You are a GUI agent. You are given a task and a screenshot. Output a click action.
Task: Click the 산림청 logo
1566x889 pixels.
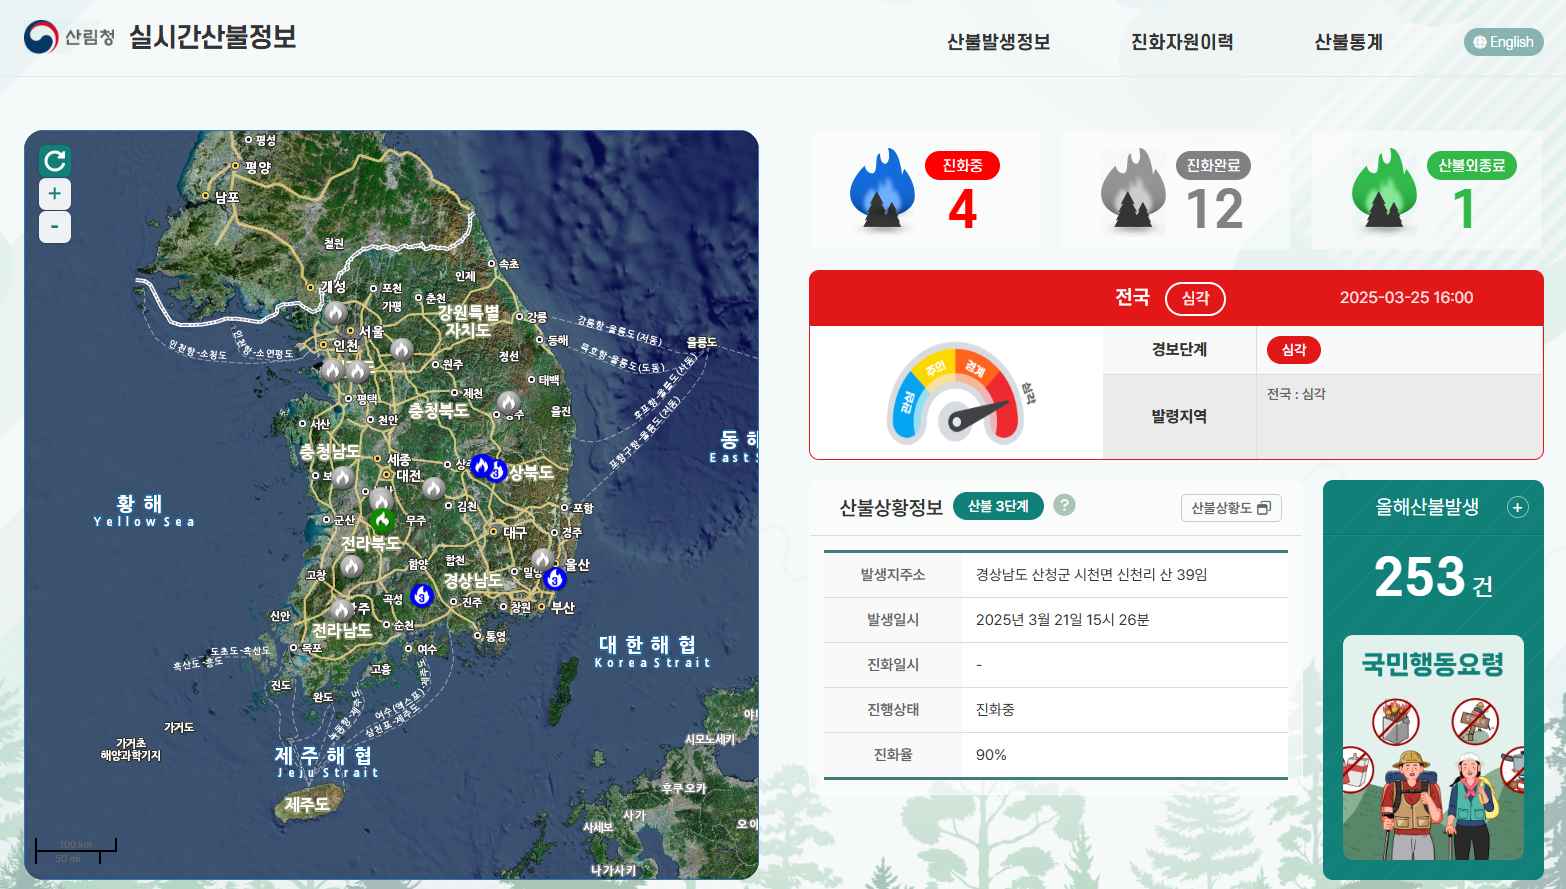[x=69, y=37]
